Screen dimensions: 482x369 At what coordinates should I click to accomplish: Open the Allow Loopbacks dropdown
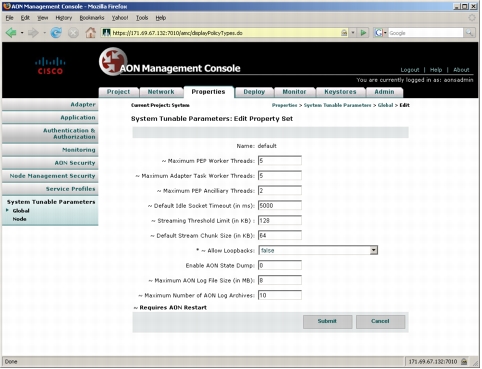click(x=318, y=250)
